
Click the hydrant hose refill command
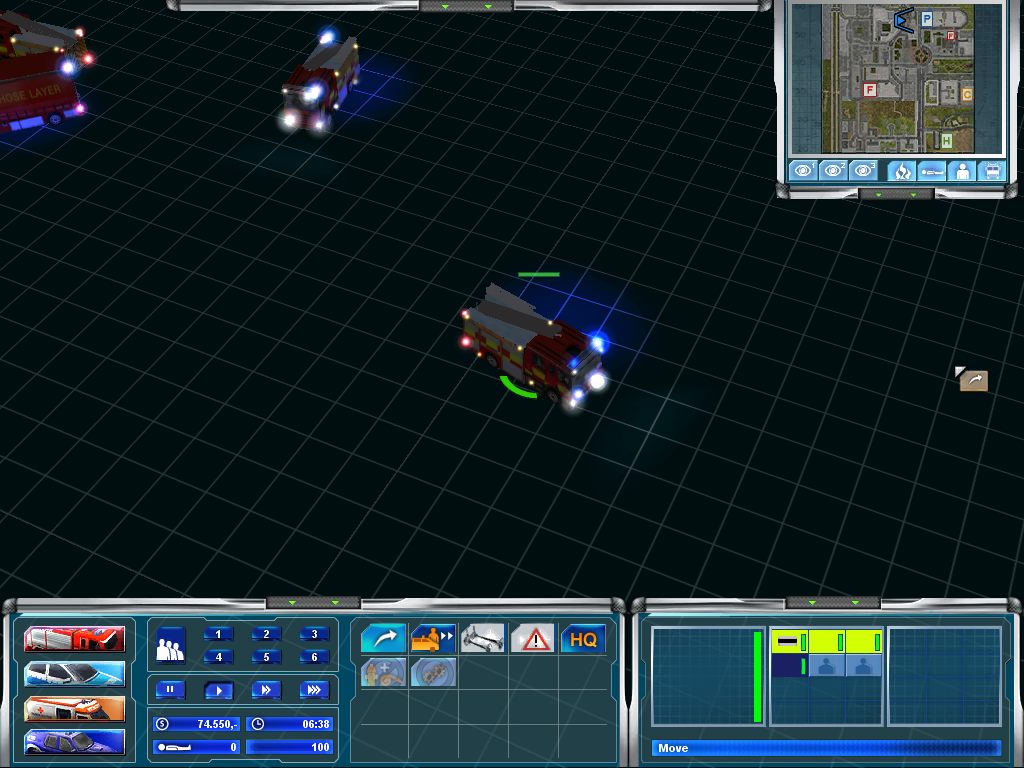pyautogui.click(x=383, y=672)
